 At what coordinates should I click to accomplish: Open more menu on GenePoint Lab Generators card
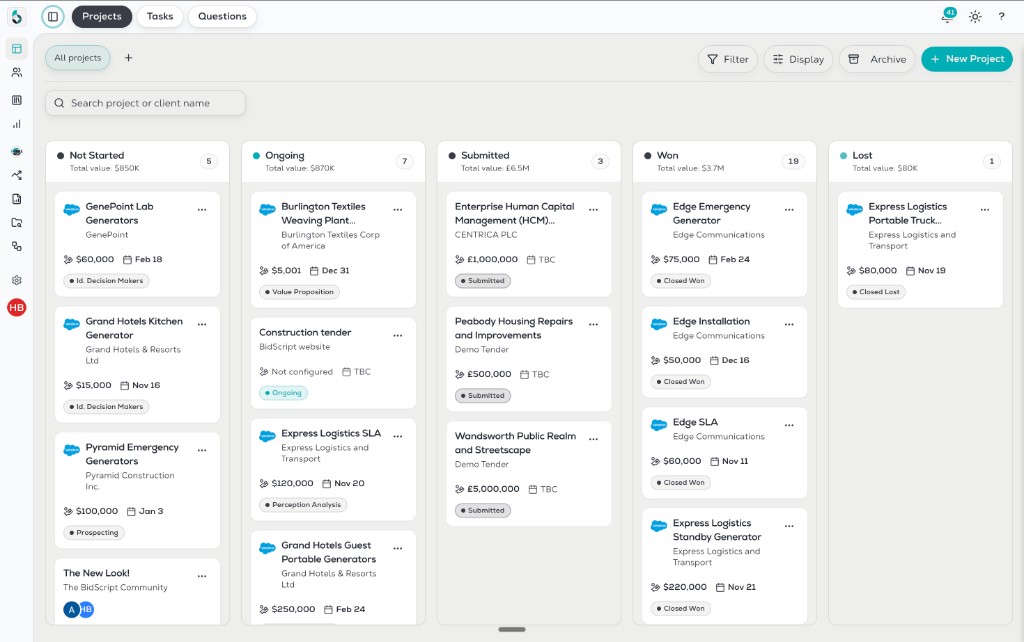click(202, 210)
